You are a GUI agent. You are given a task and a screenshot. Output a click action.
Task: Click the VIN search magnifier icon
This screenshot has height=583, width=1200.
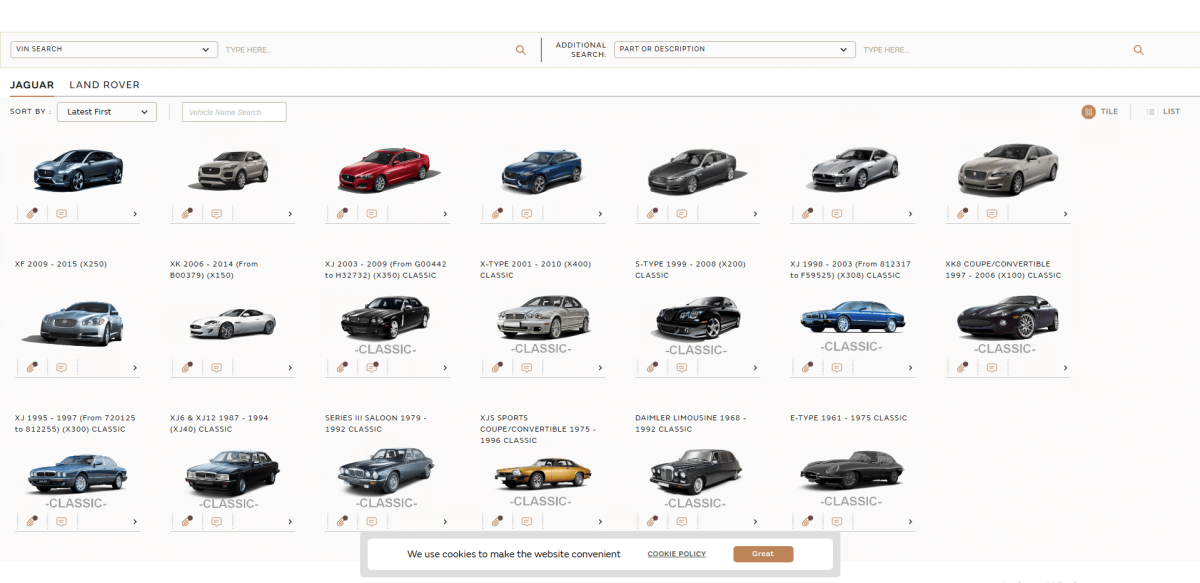click(x=520, y=50)
